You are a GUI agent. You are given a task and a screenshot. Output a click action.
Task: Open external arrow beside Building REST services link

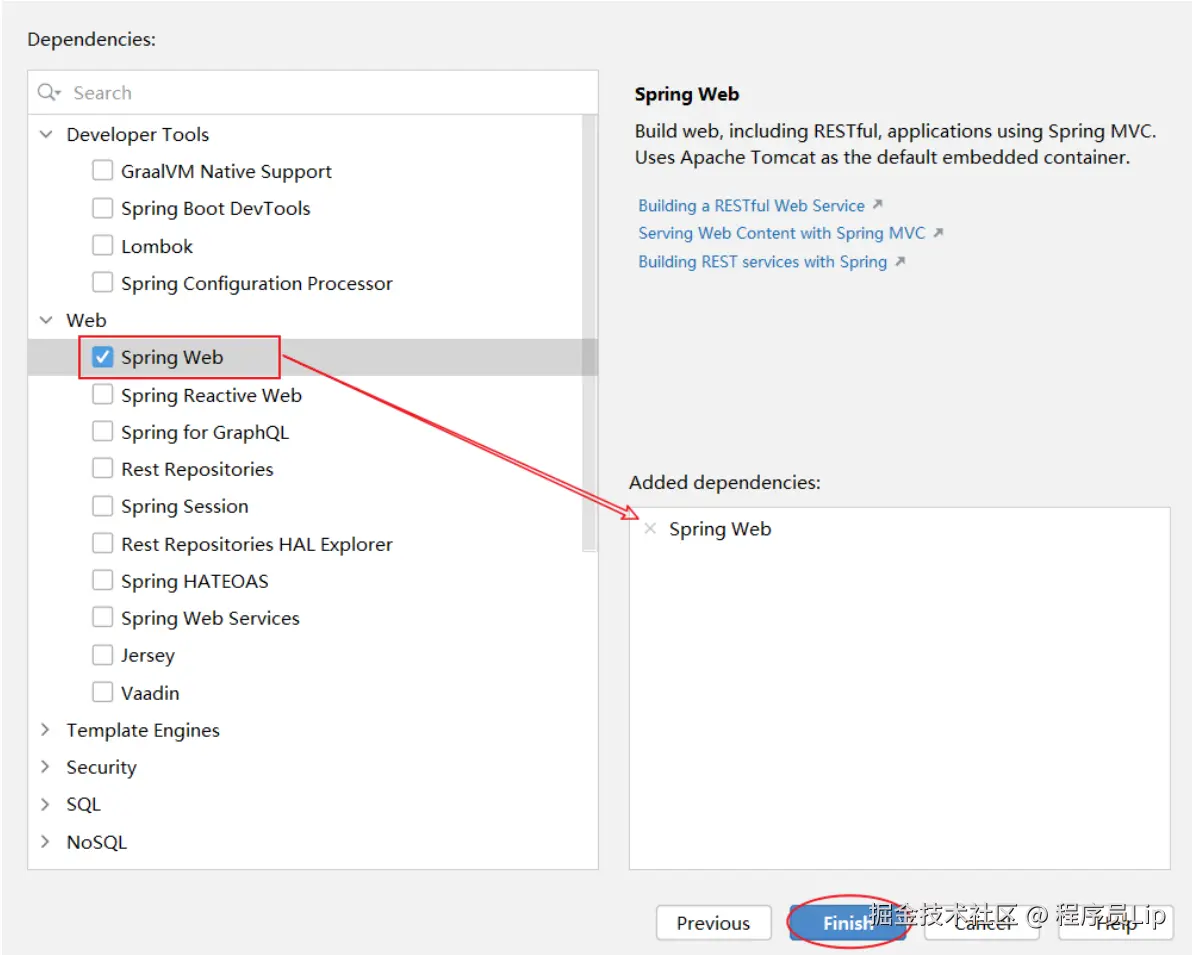click(x=900, y=262)
